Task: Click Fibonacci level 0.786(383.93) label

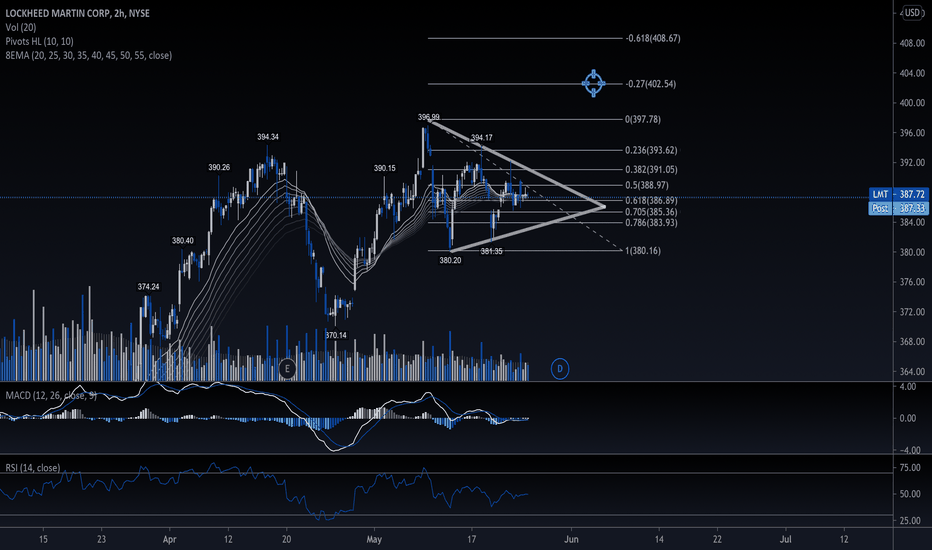Action: [651, 223]
